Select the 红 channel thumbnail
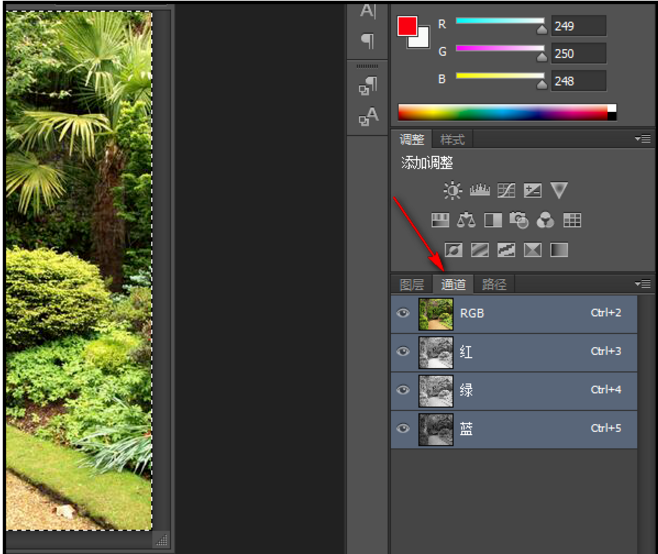The width and height of the screenshot is (658, 554). 436,353
